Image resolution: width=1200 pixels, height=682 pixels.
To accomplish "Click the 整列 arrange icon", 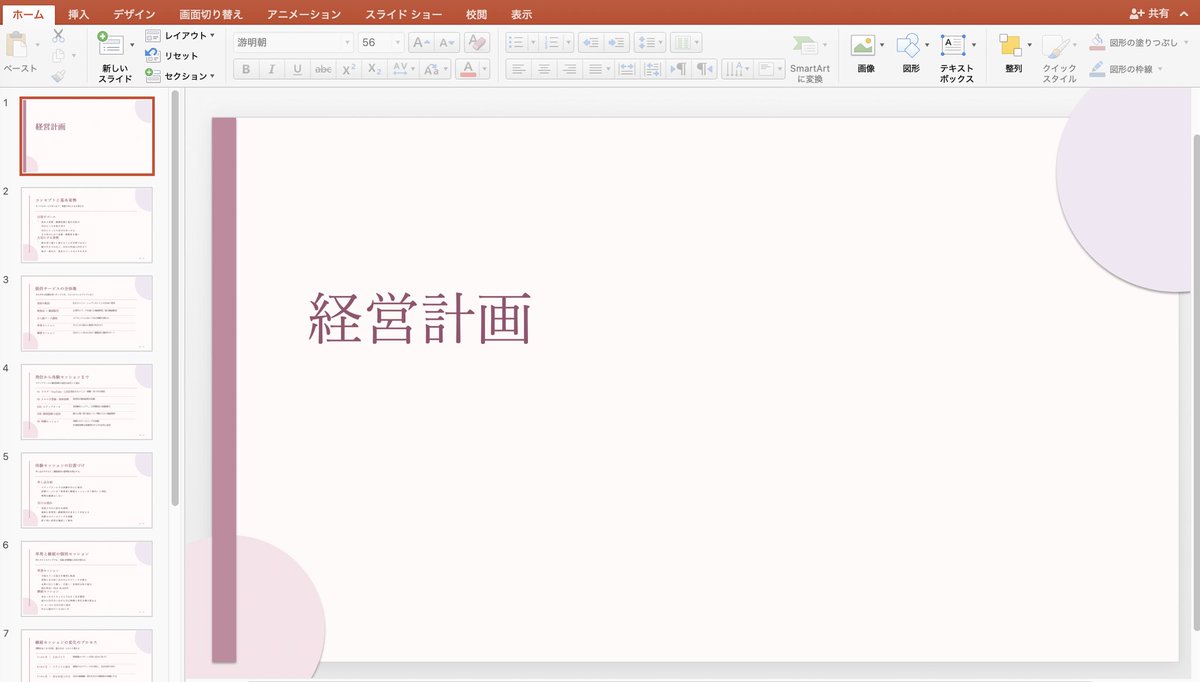I will [1010, 45].
